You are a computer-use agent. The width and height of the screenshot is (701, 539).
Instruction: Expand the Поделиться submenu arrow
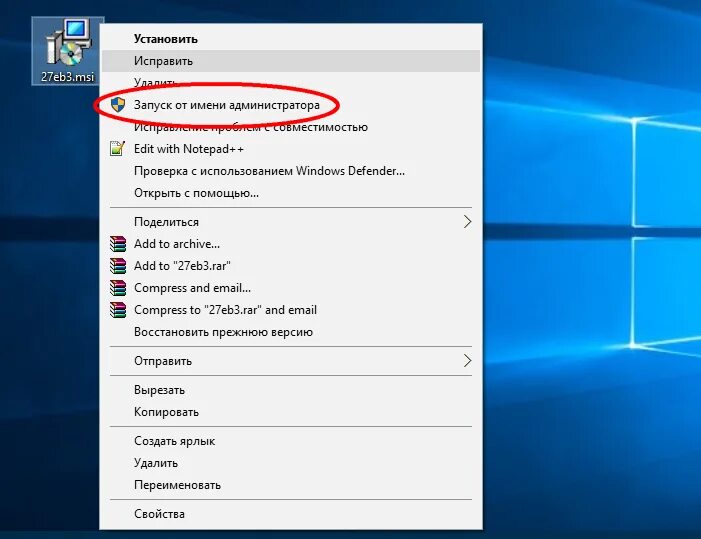click(x=467, y=222)
